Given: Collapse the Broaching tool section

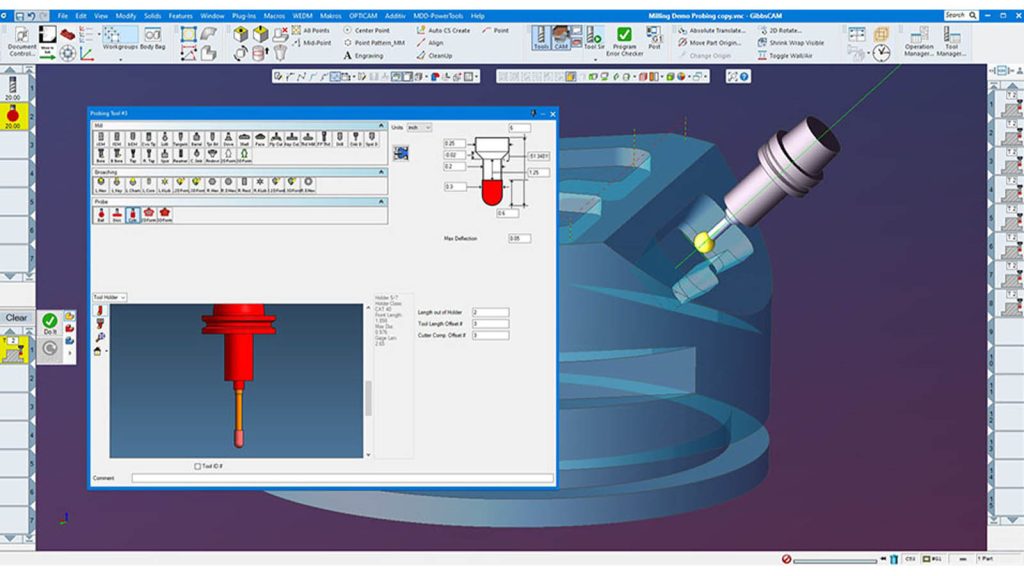Looking at the screenshot, I should 381,172.
